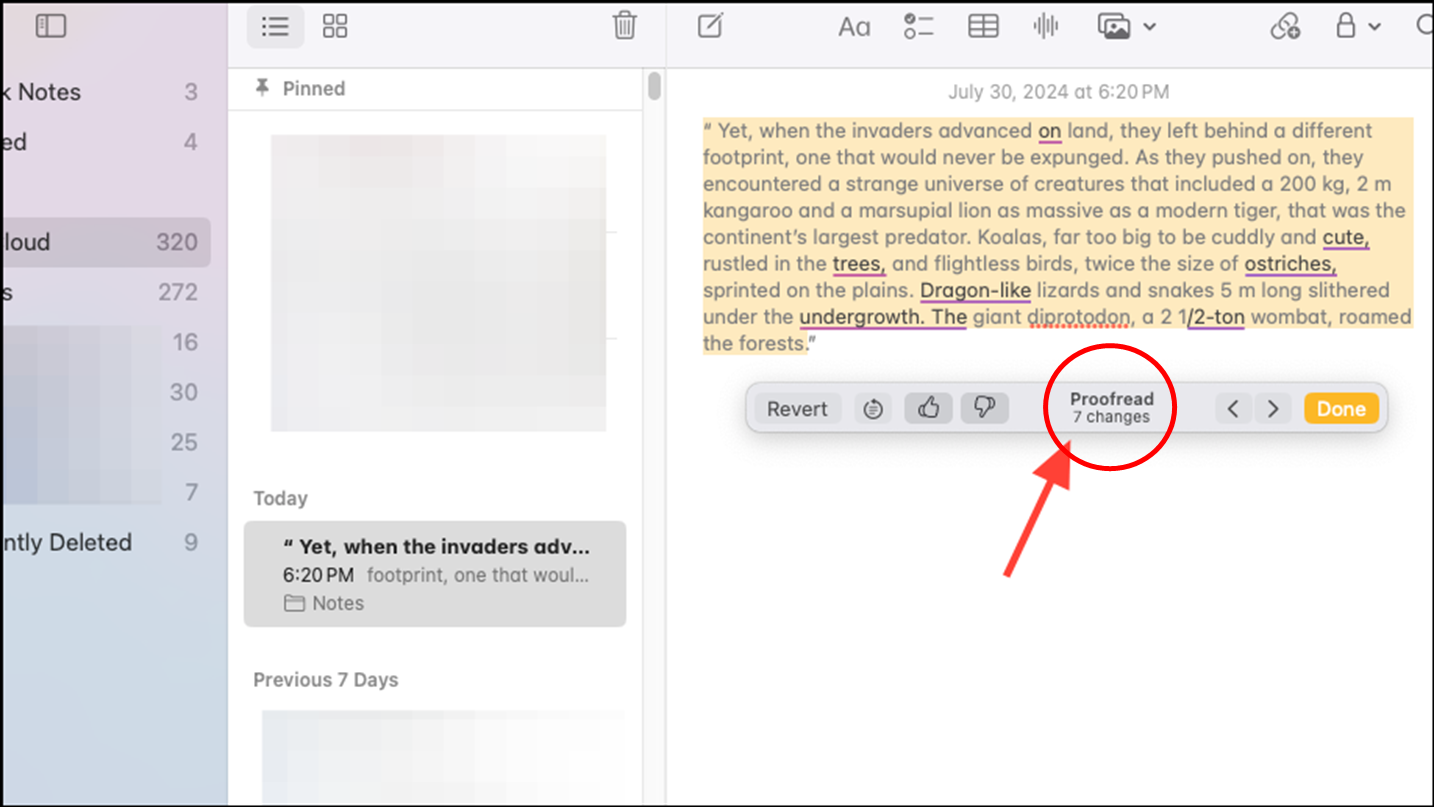Click the "undergrowth. The" correction
This screenshot has width=1434, height=807.
[x=883, y=318]
